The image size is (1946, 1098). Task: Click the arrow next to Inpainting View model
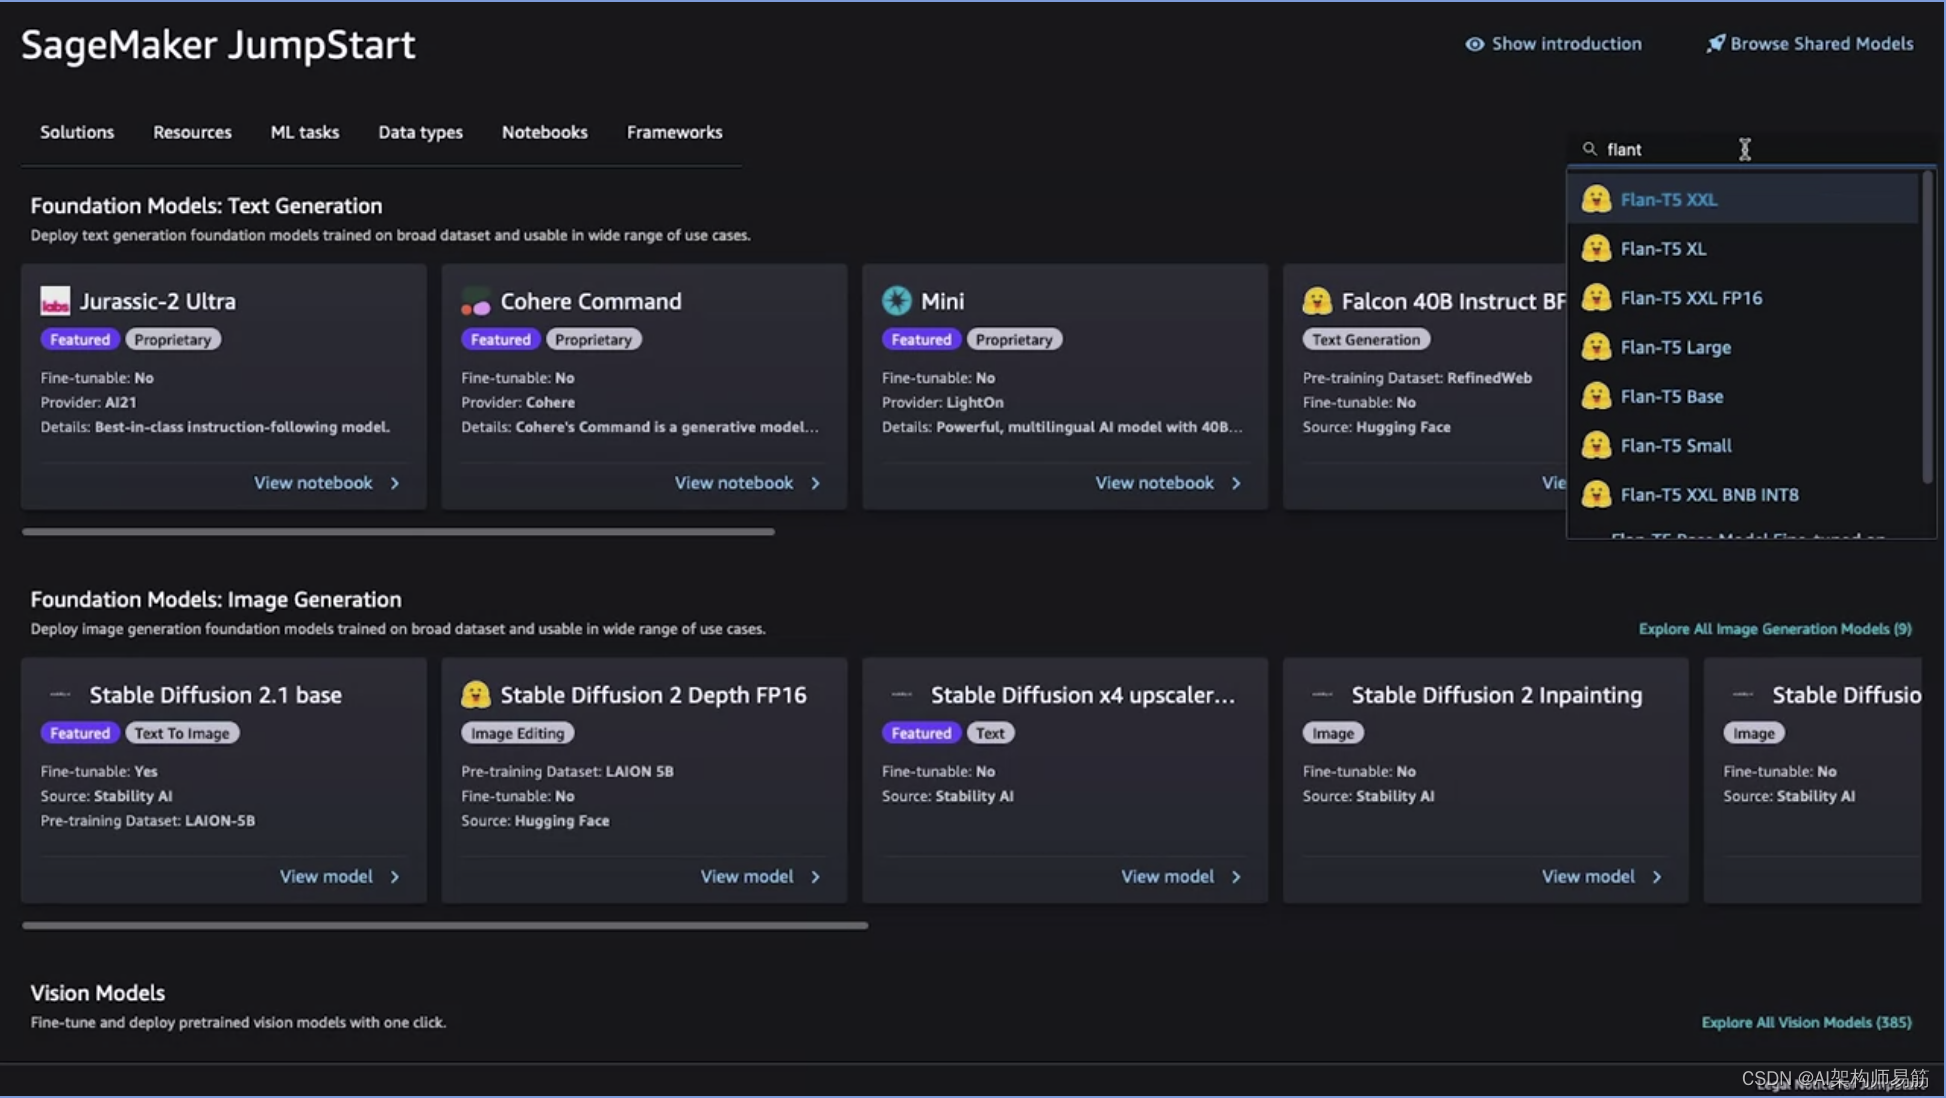[1657, 877]
